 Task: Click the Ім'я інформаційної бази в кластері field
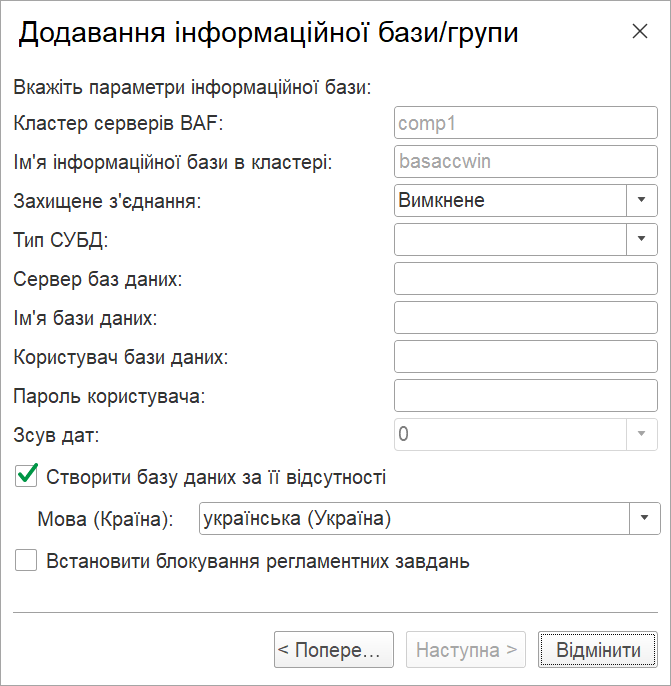526,161
